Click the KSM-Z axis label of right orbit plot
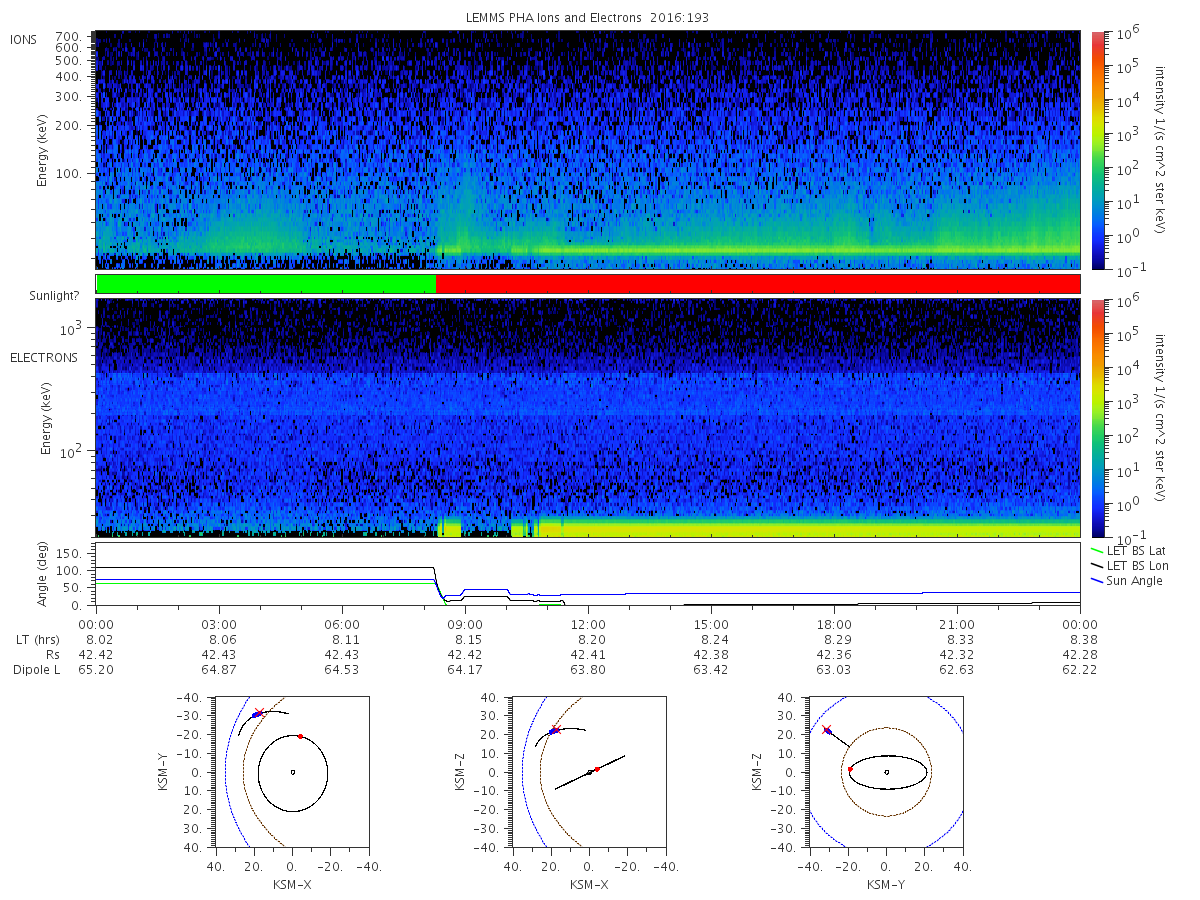Screen dimensions: 1200x900 (x=759, y=772)
